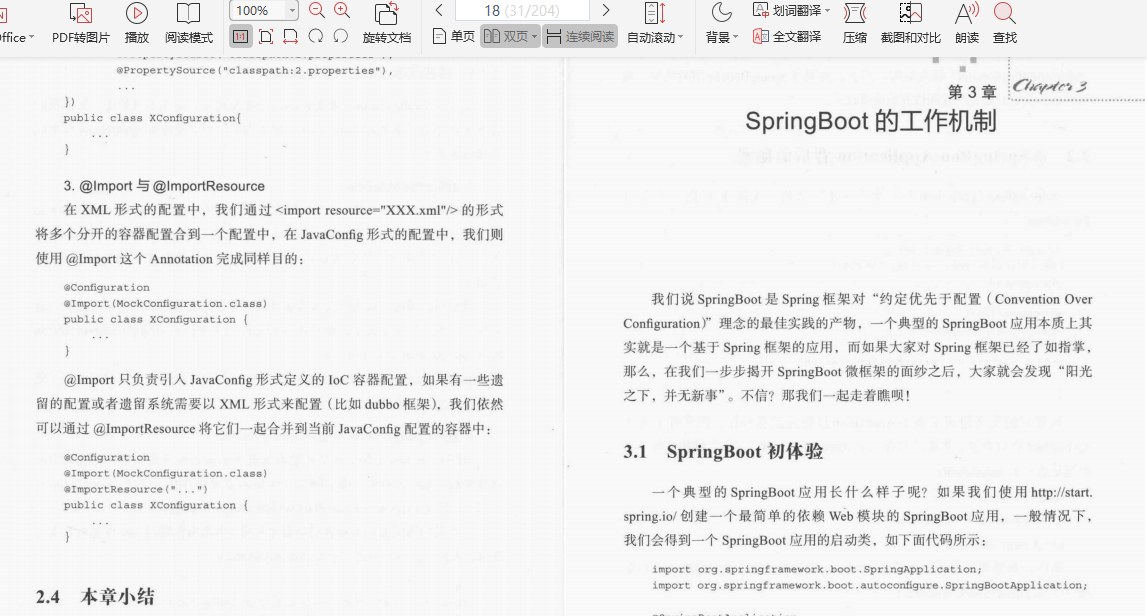Click the 旋转文档 rotate document icon

(386, 13)
